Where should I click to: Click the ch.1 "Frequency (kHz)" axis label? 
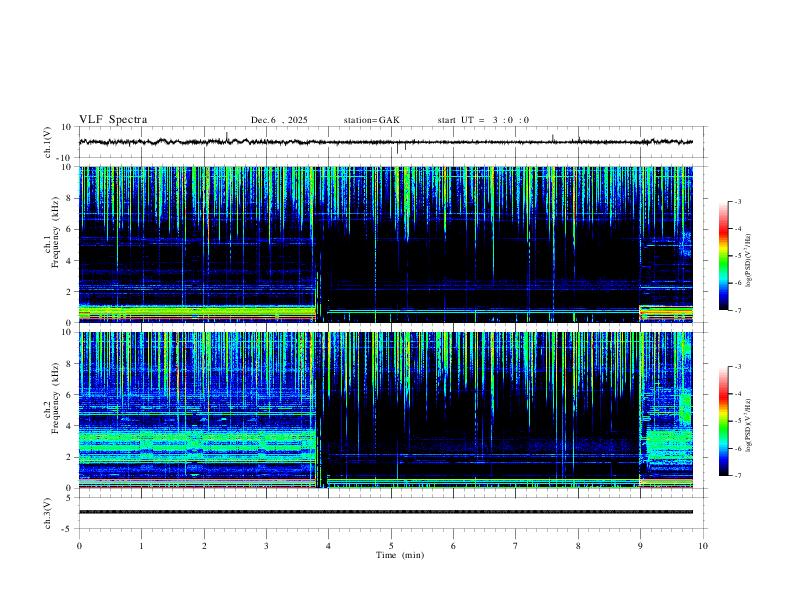[x=55, y=232]
